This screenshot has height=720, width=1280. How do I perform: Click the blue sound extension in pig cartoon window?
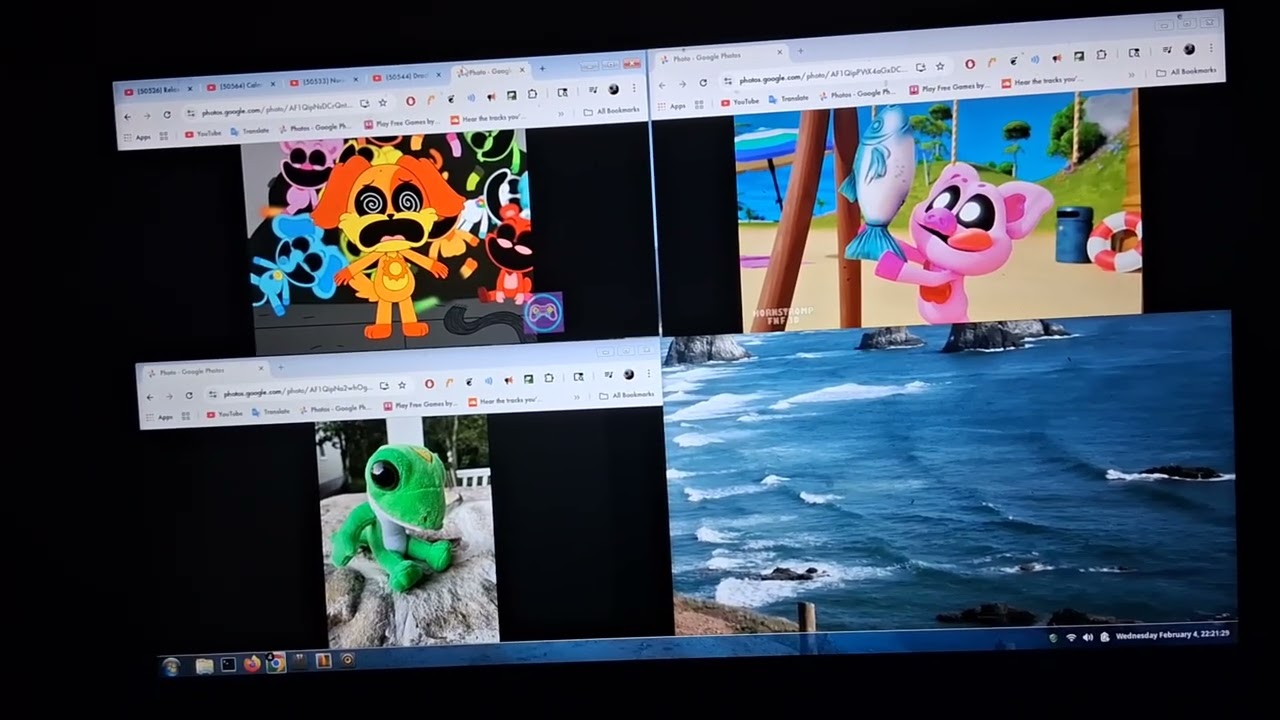point(1035,60)
